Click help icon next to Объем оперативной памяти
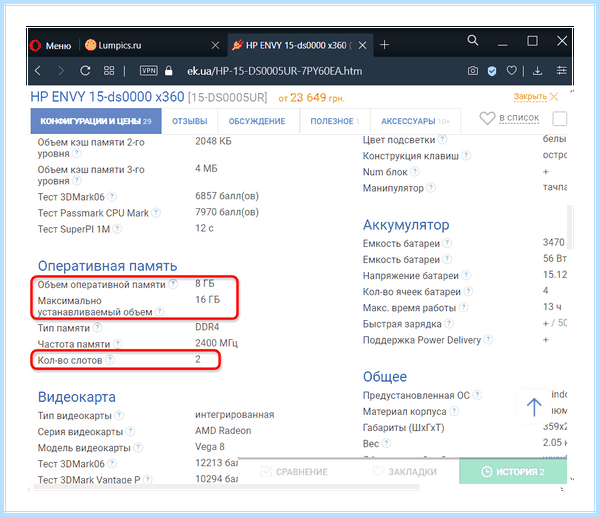Screen dimensions: 600x517 (x=173, y=284)
